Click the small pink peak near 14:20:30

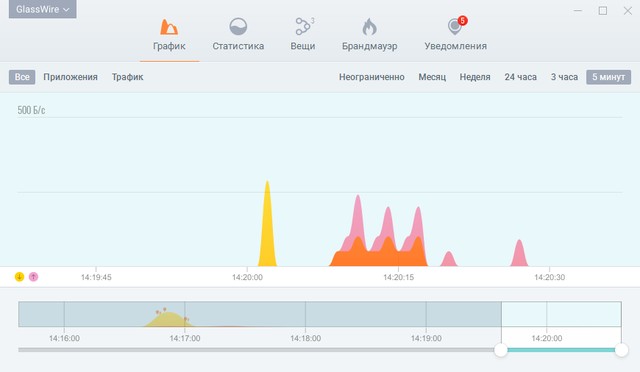(519, 255)
